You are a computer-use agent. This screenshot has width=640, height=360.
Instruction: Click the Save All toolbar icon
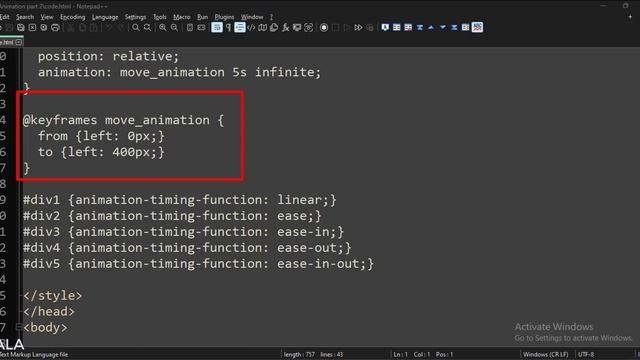tap(20, 27)
